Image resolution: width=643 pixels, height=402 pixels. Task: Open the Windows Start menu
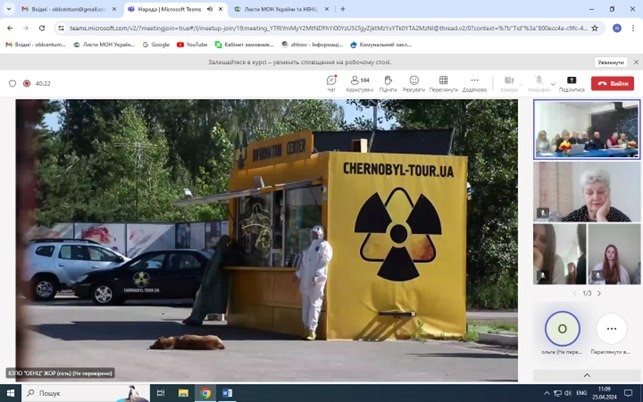(x=10, y=393)
